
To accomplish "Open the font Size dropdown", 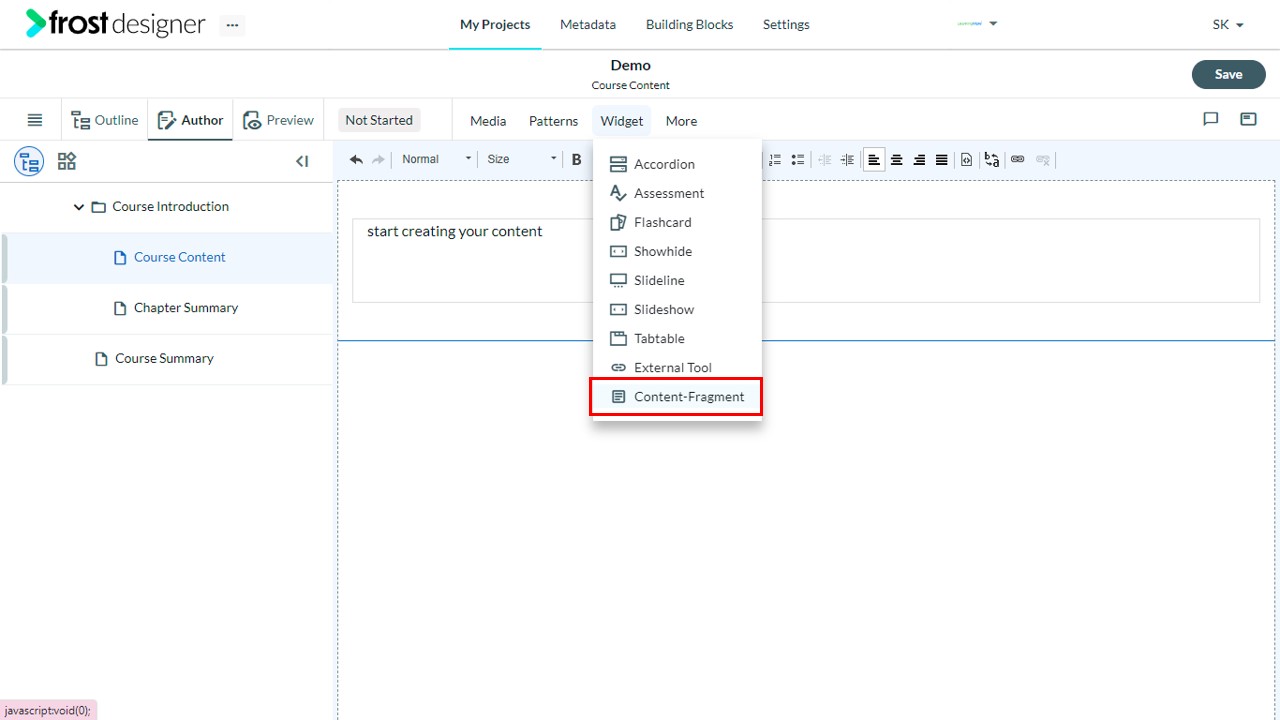I will pos(521,159).
